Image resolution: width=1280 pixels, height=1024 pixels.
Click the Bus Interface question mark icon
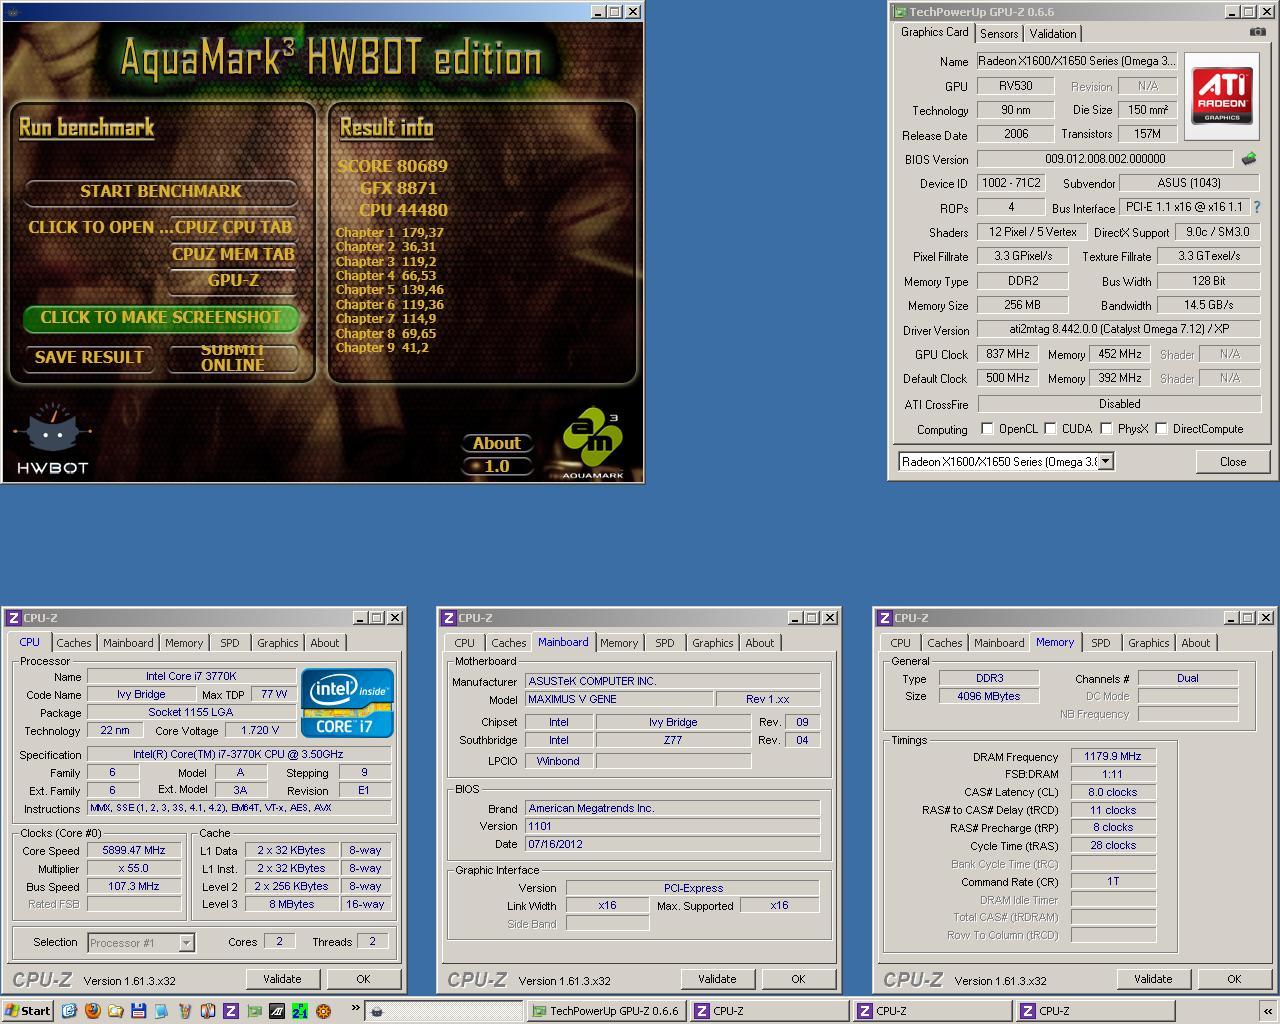tap(1257, 207)
